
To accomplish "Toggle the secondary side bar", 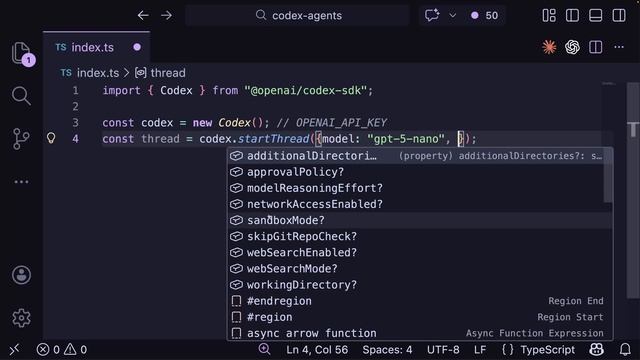I will point(619,16).
